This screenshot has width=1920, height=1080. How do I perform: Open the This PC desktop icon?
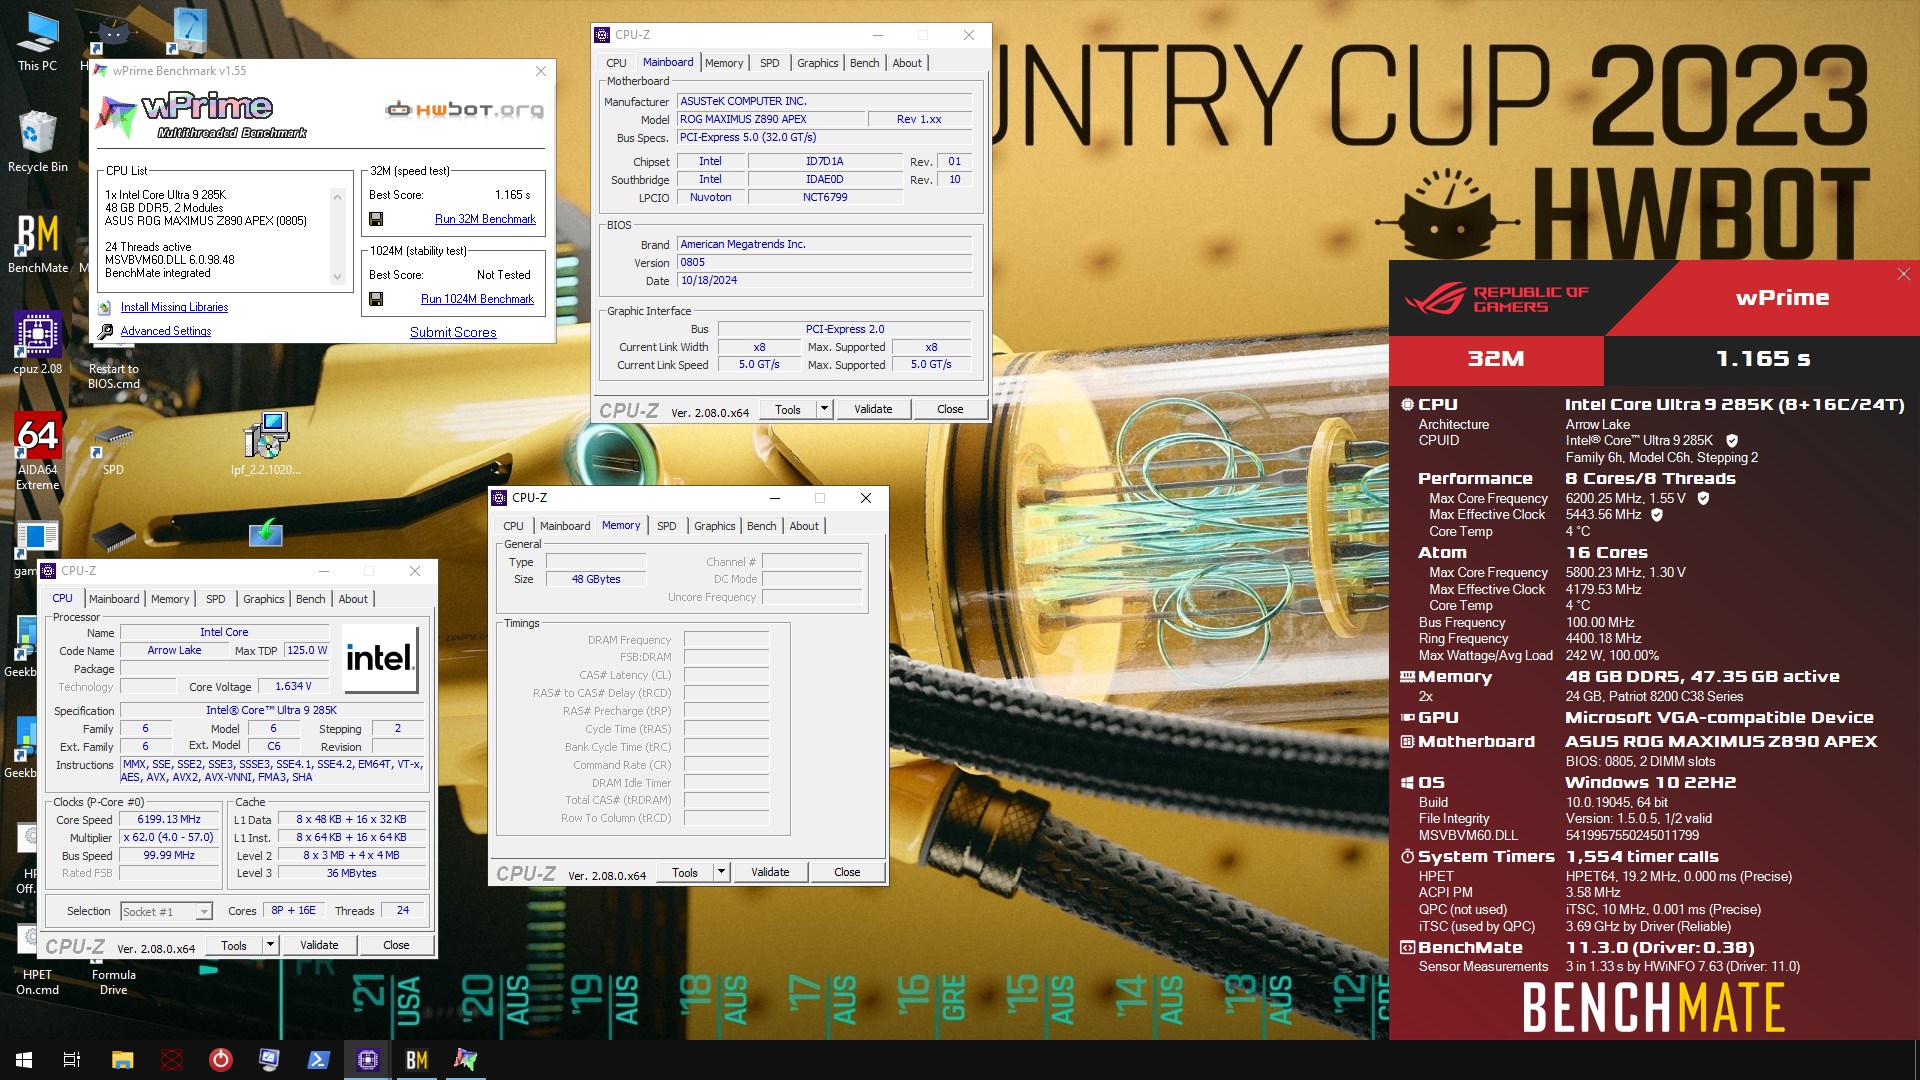(37, 40)
